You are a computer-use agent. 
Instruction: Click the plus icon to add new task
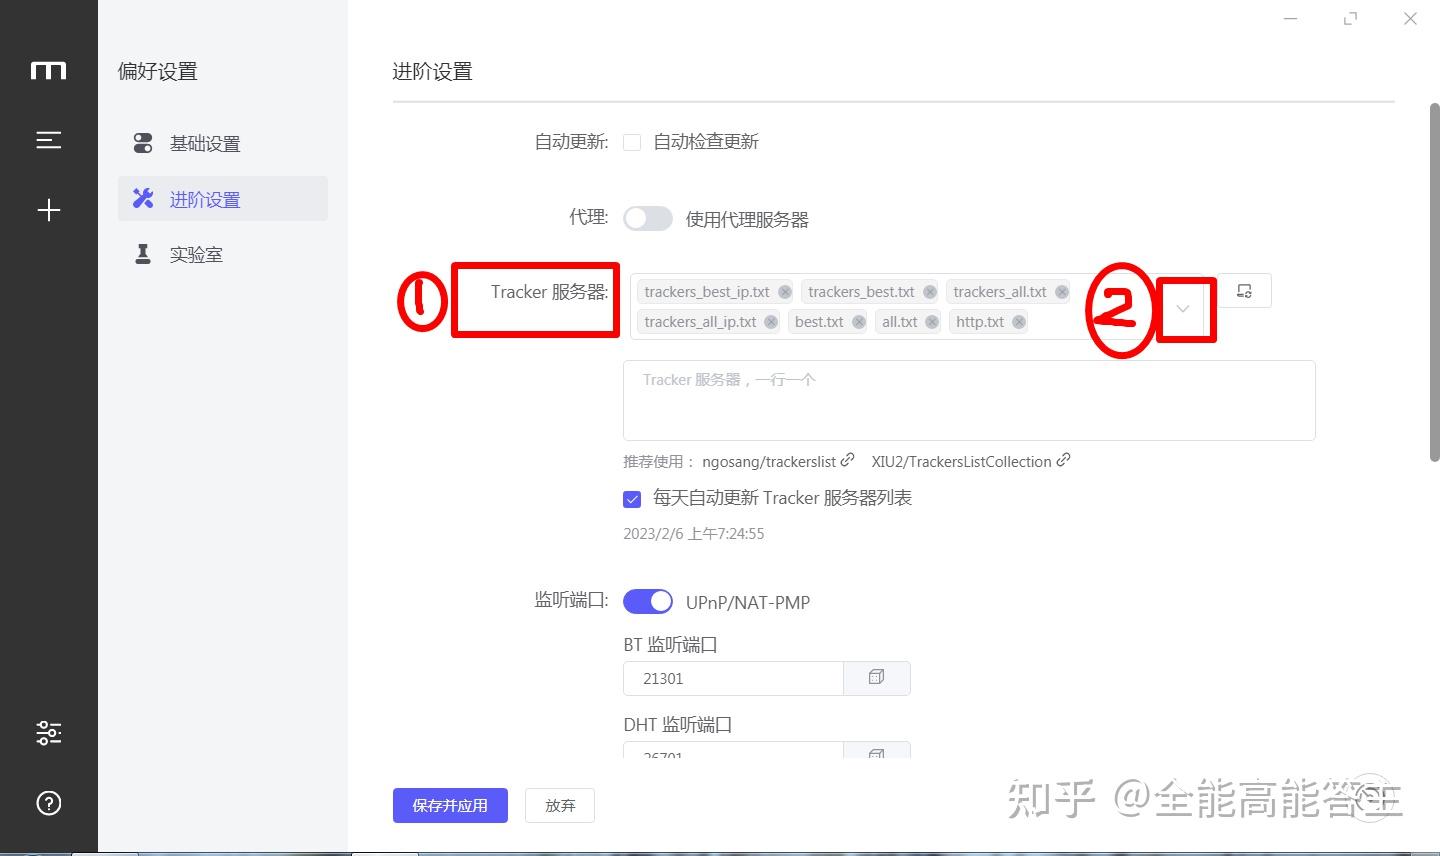tap(49, 210)
